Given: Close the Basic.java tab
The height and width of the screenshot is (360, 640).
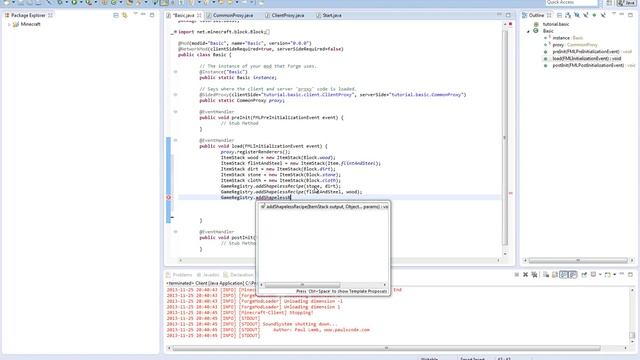Looking at the screenshot, I should click(200, 16).
